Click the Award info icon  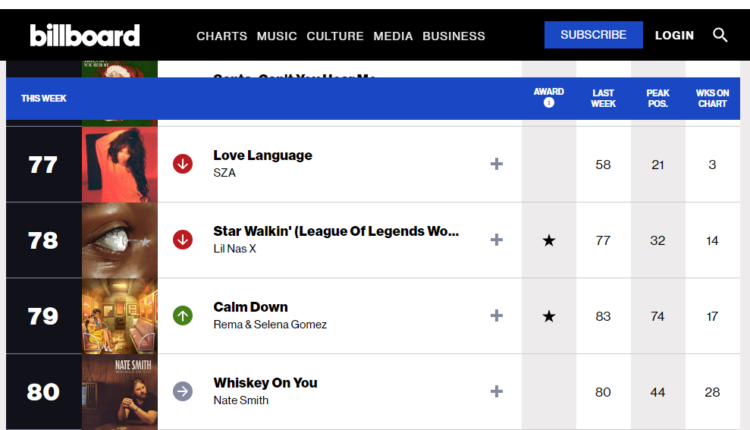(548, 103)
